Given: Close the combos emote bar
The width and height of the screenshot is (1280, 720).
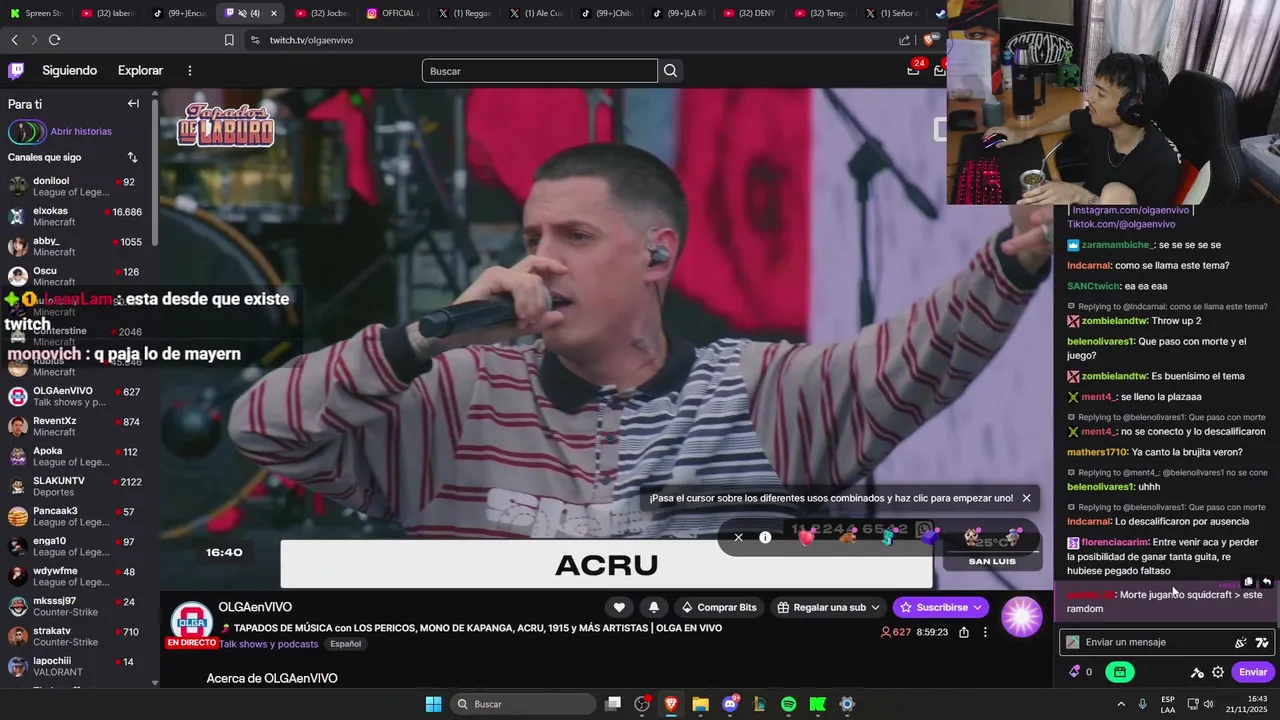Looking at the screenshot, I should [x=738, y=537].
